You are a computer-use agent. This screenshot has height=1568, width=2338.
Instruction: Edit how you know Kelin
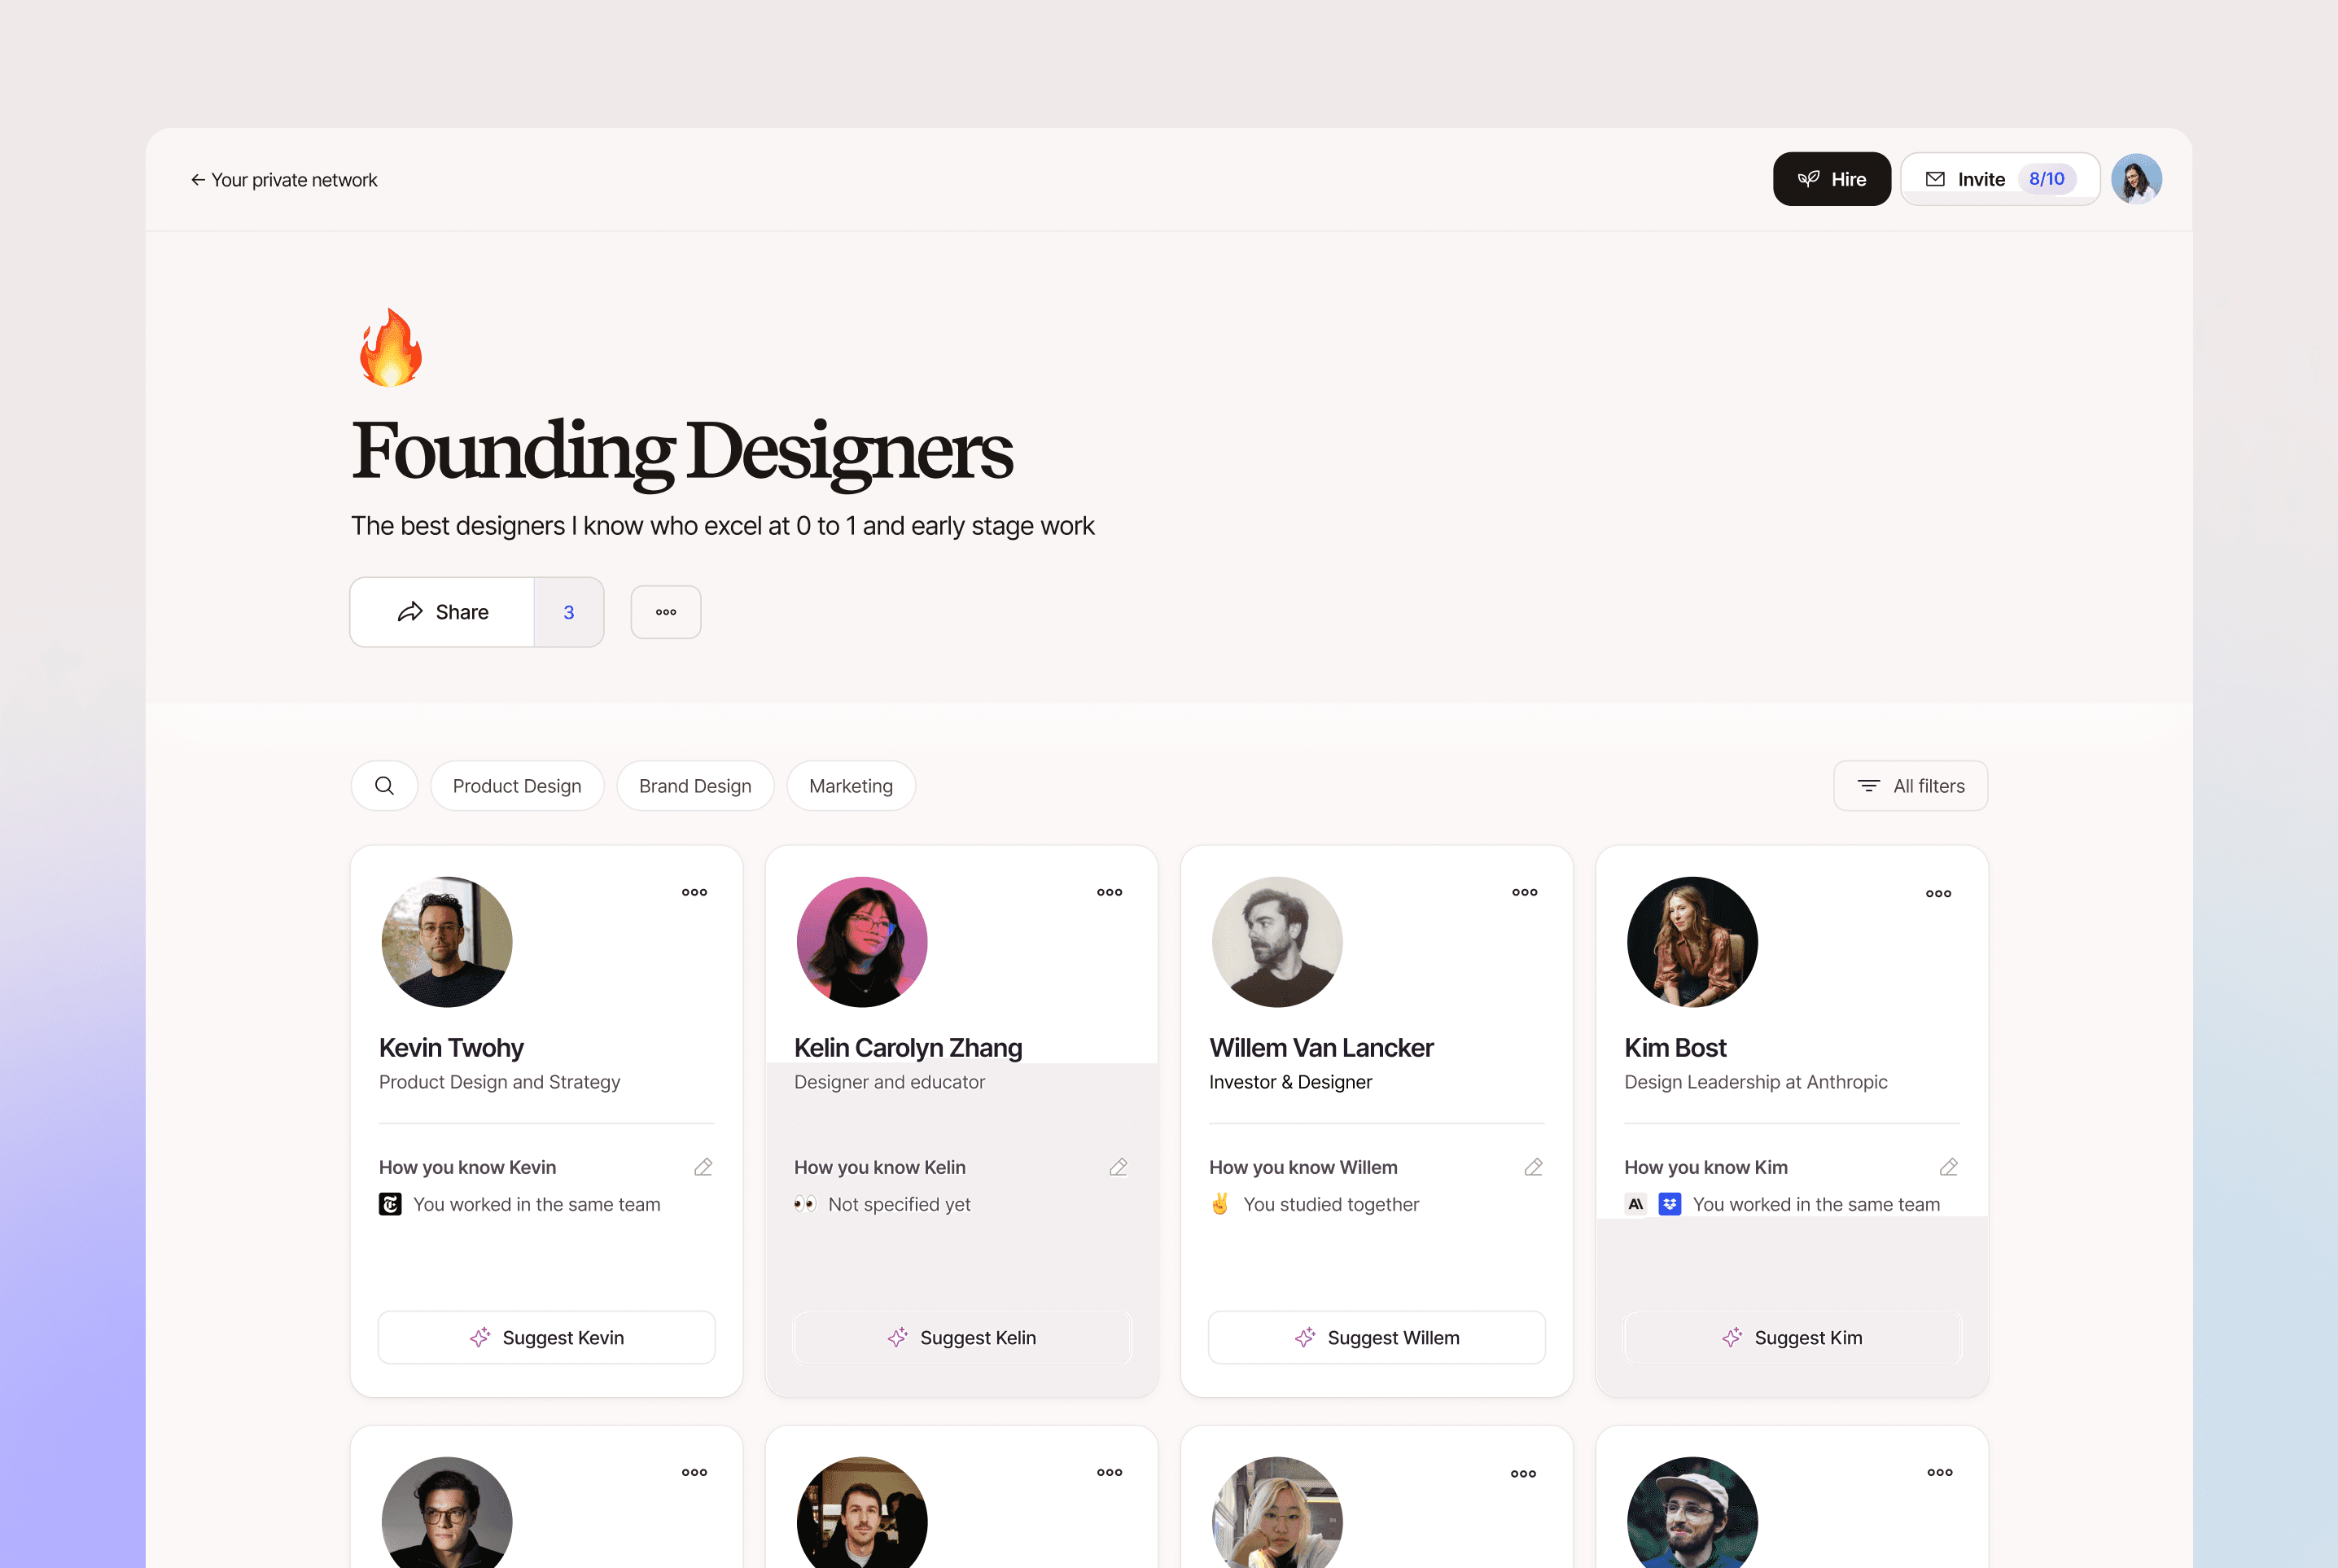(1118, 1167)
